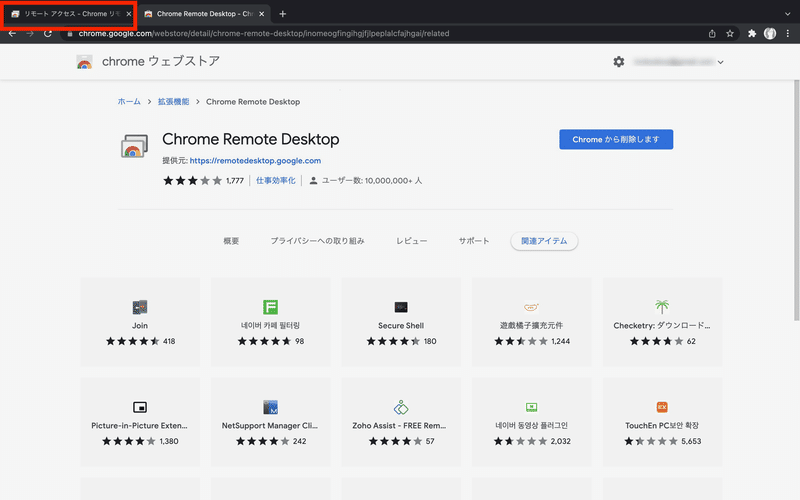Open the 概要 tab

tap(231, 241)
